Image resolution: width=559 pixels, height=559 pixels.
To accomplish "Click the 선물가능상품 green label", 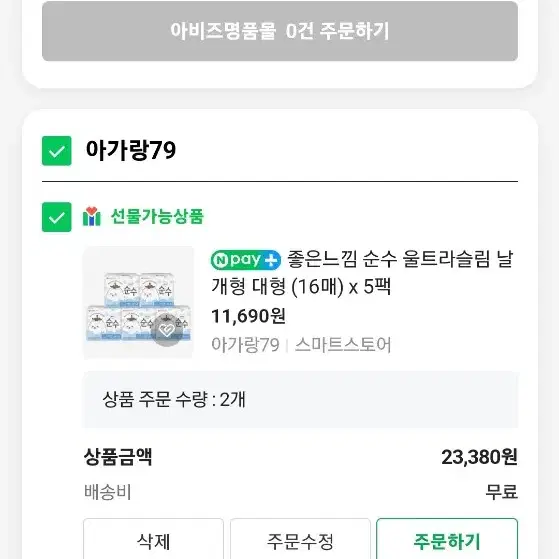I will click(x=157, y=216).
